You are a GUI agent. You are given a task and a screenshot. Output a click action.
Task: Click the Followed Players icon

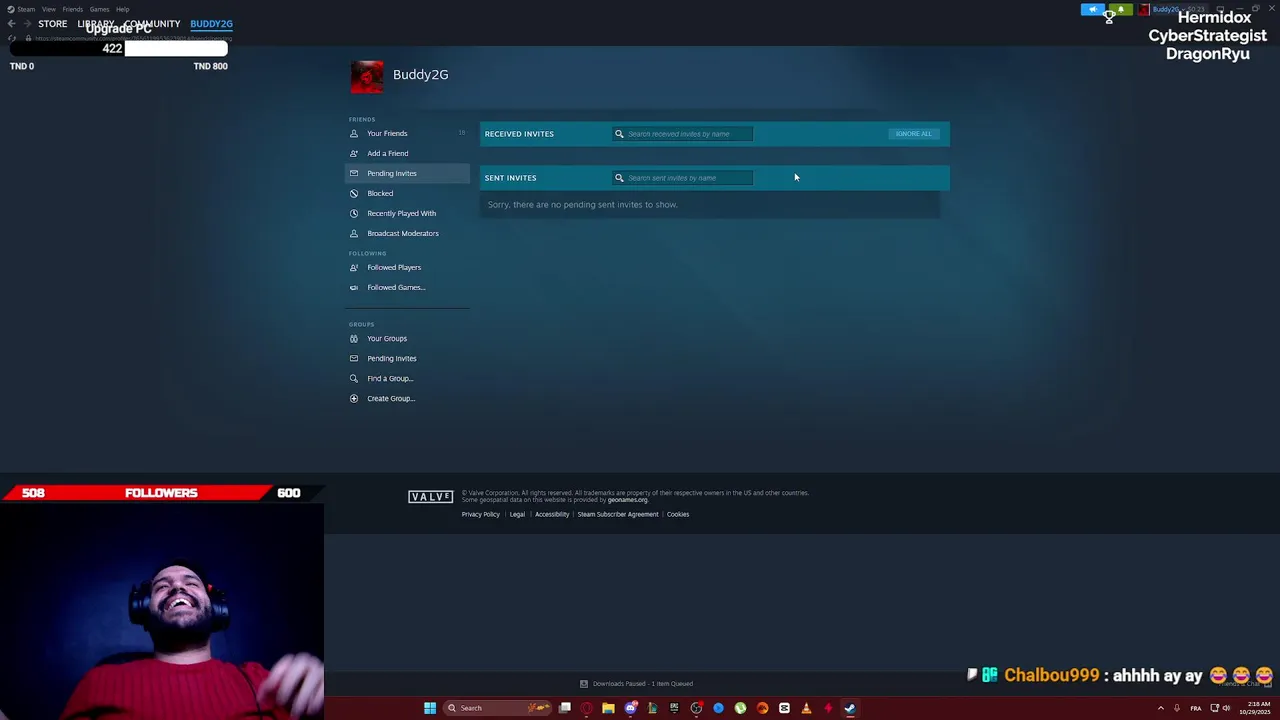coord(353,267)
